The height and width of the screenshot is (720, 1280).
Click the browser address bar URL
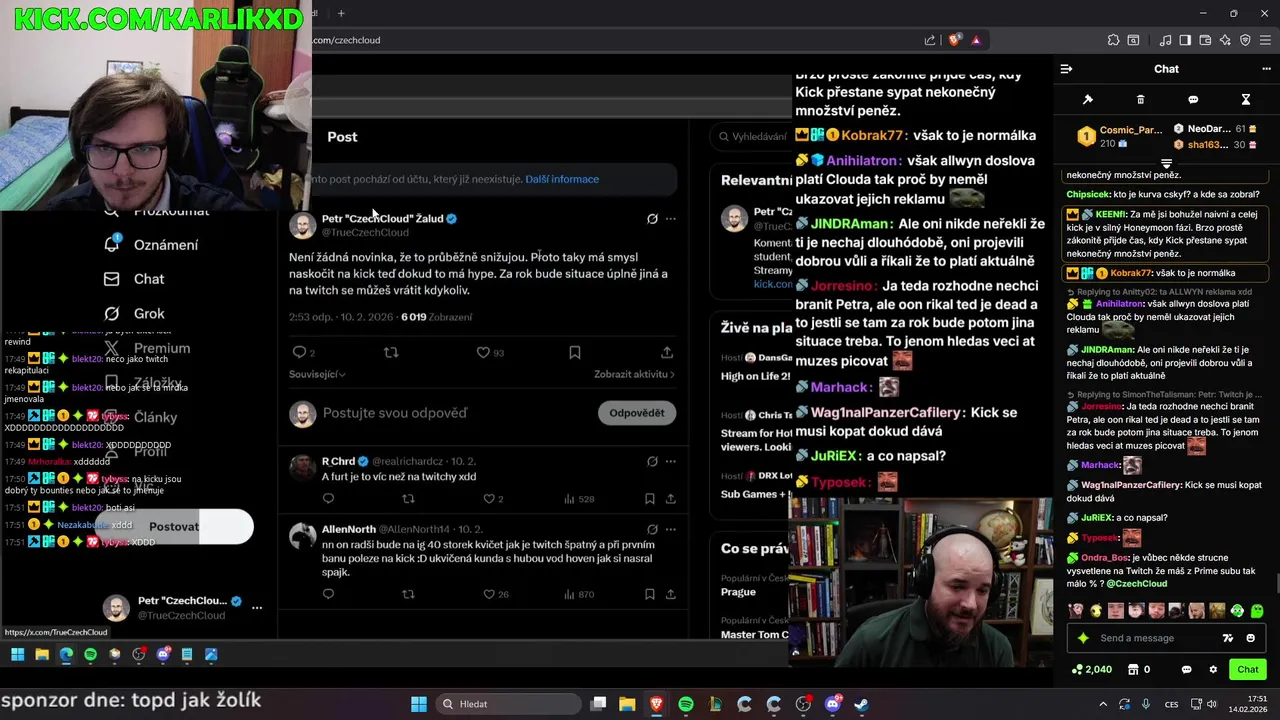pyautogui.click(x=346, y=40)
